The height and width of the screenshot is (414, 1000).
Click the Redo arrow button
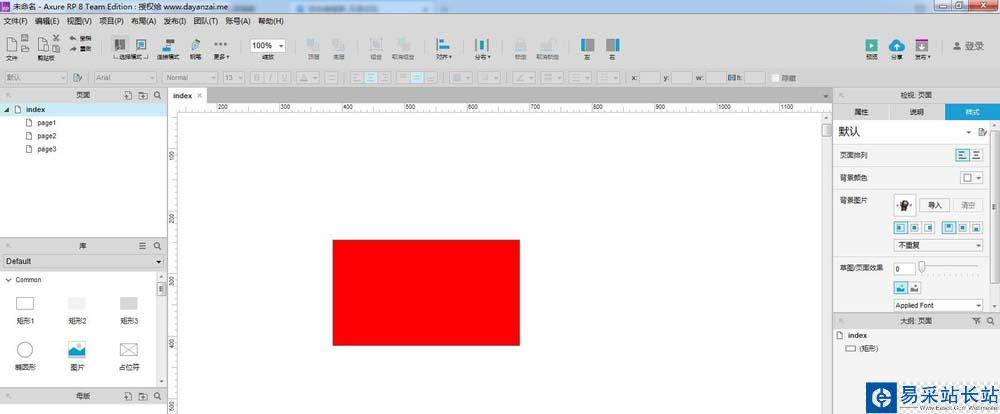pyautogui.click(x=73, y=48)
